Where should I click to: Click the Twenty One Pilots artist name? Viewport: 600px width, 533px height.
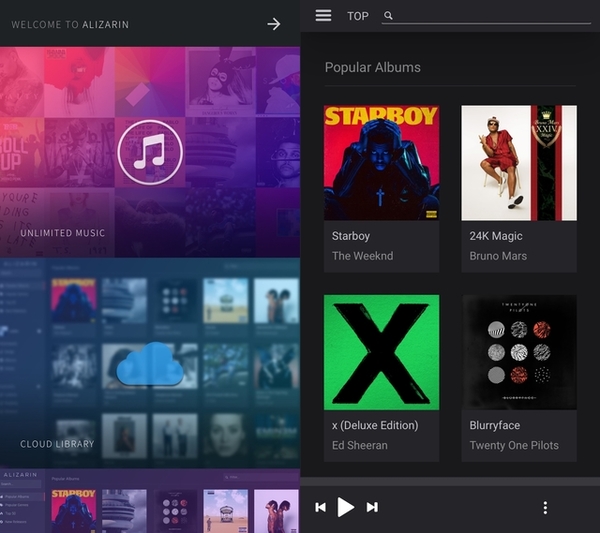click(x=514, y=445)
